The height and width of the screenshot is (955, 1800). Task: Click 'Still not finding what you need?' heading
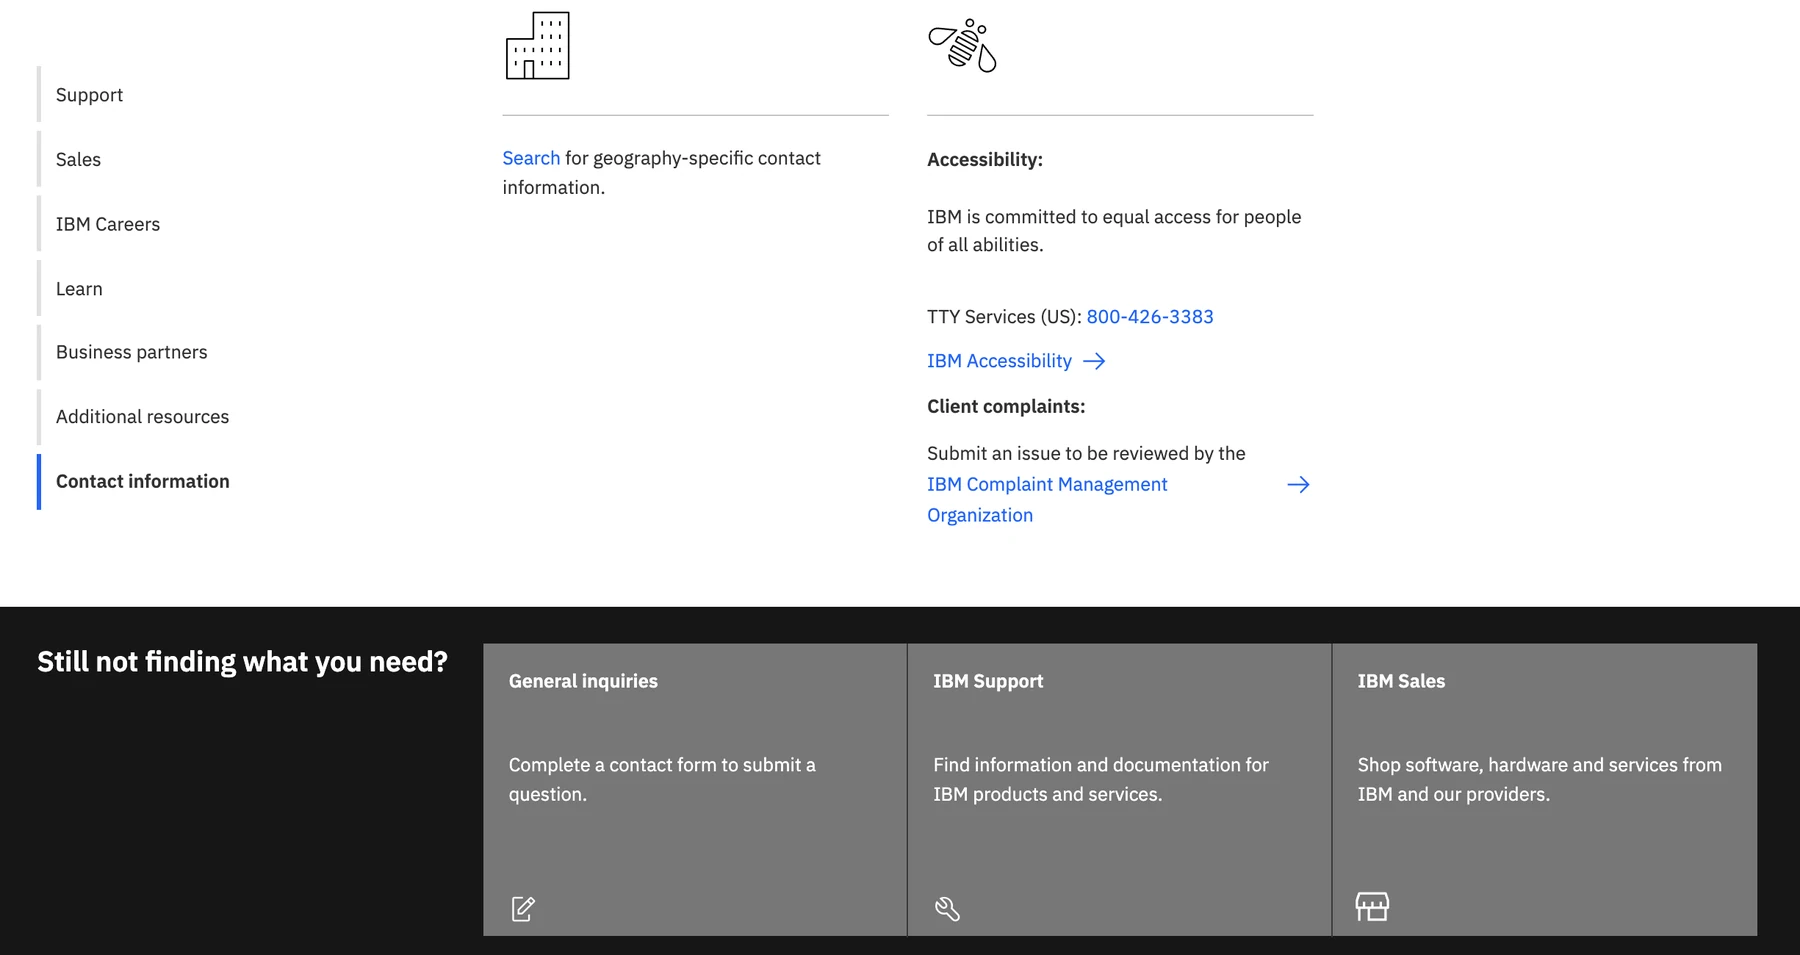coord(242,662)
